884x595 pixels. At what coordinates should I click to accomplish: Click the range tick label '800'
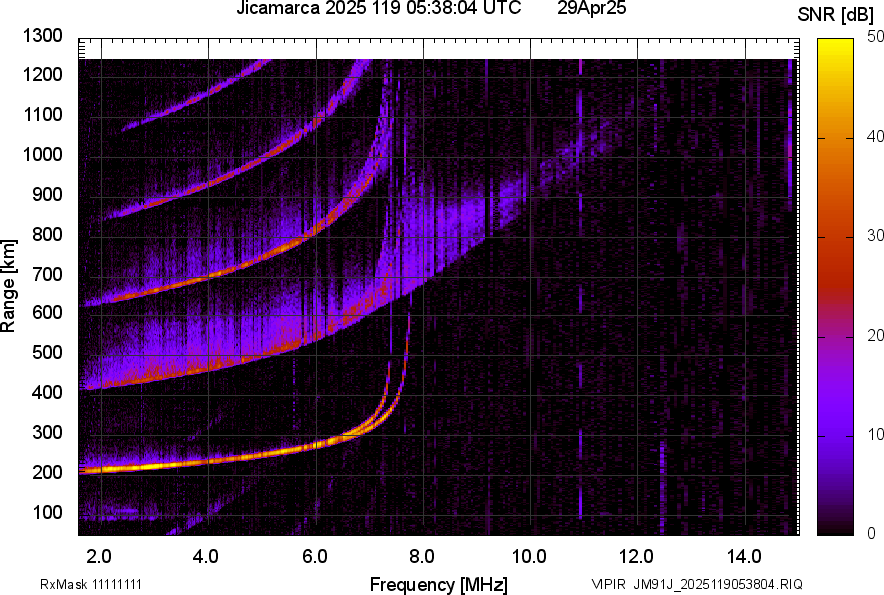click(x=47, y=234)
